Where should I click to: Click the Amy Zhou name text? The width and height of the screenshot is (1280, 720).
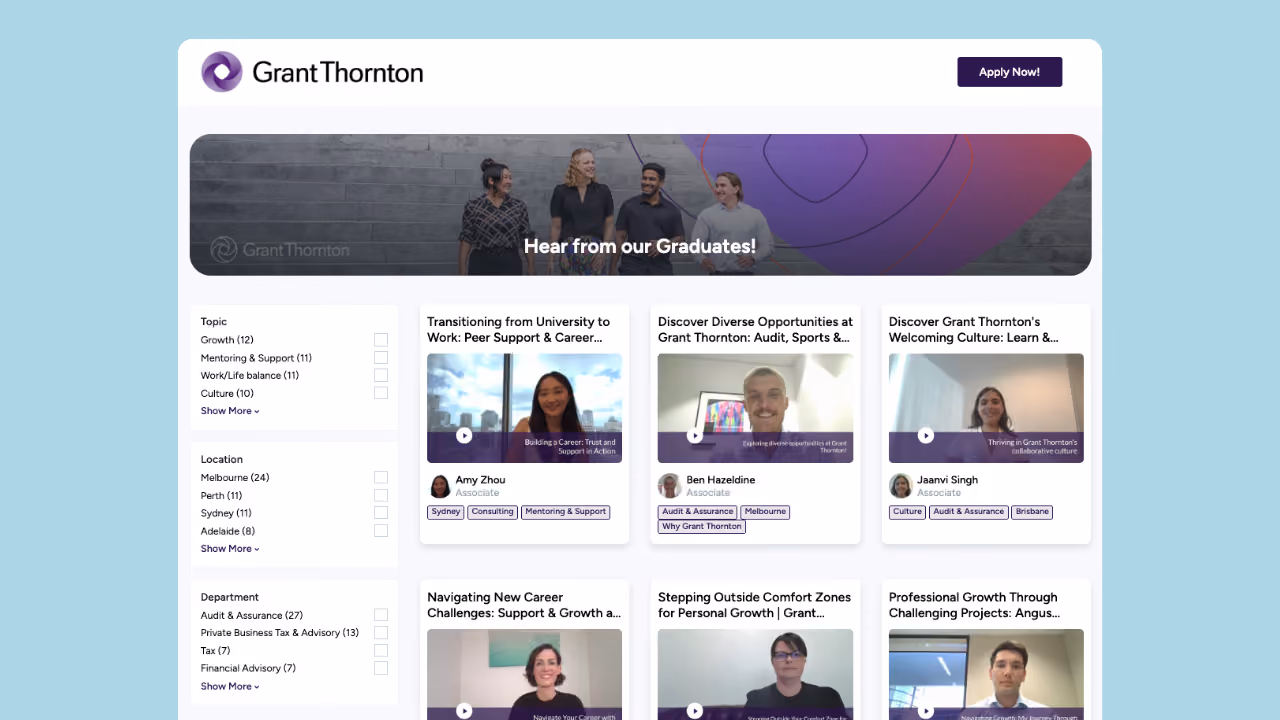click(x=480, y=480)
